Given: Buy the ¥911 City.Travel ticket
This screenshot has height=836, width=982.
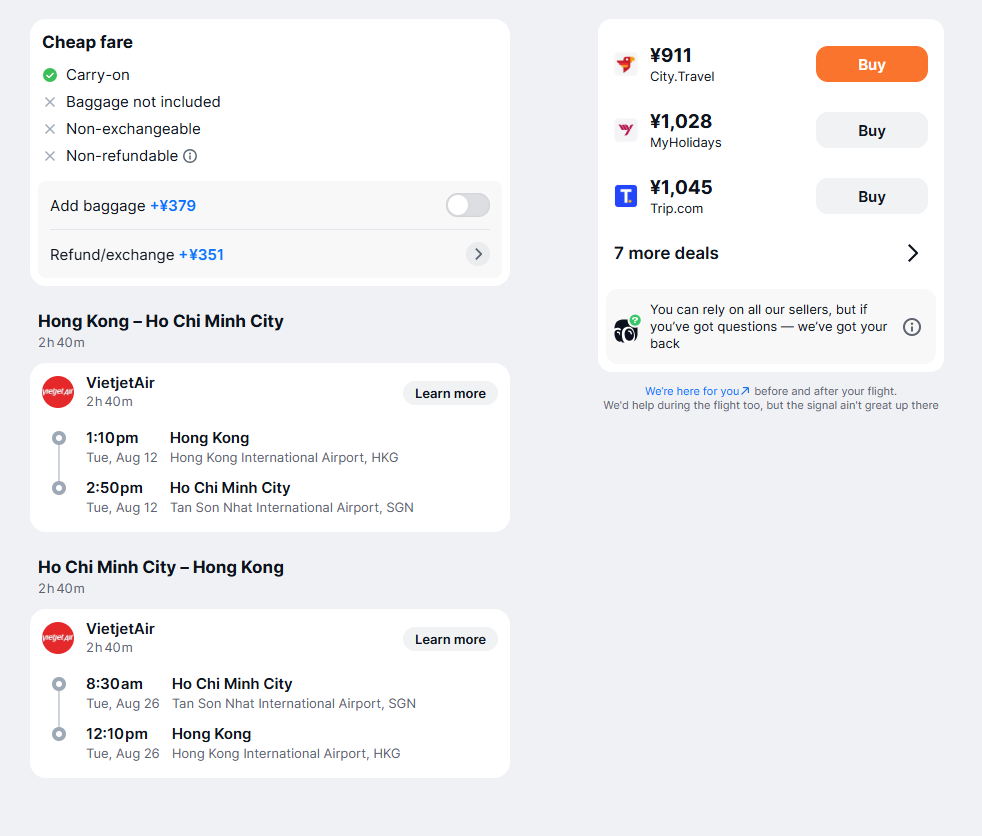Looking at the screenshot, I should tap(872, 64).
